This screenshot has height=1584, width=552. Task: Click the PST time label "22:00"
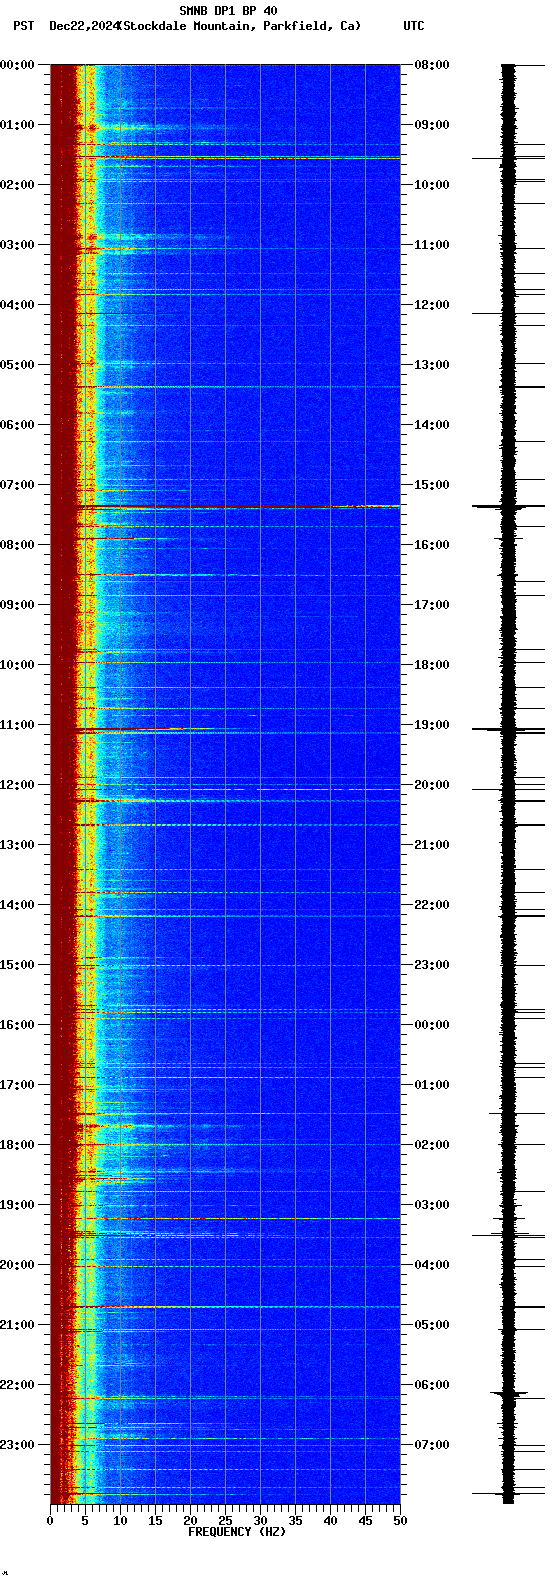[x=17, y=1385]
